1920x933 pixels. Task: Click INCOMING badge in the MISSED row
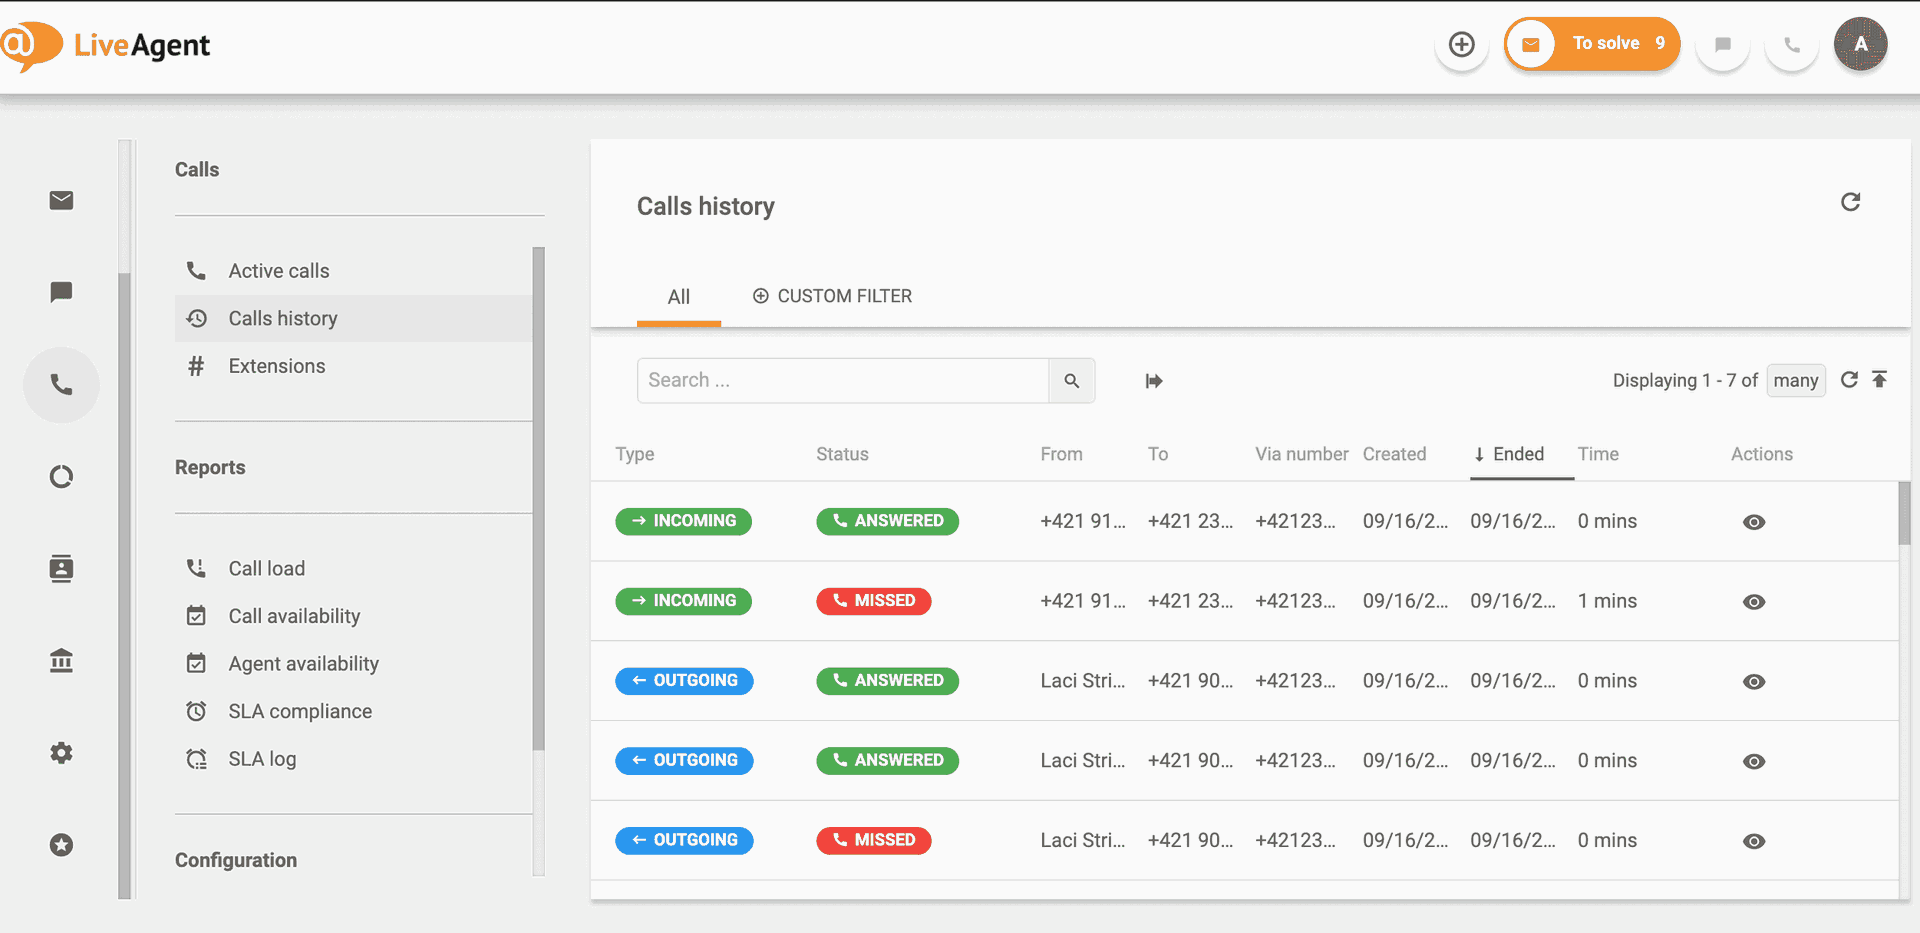coord(684,601)
